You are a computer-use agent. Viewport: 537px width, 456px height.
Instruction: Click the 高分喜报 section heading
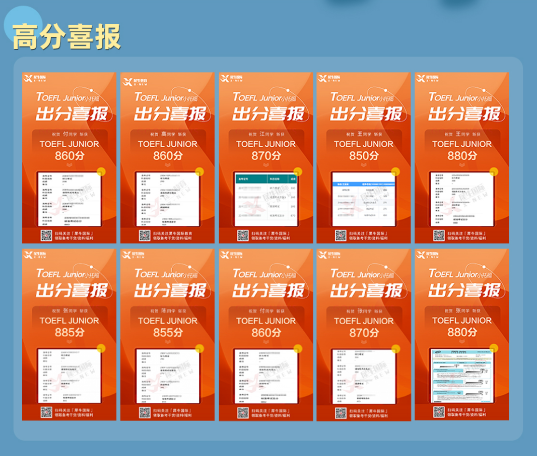point(66,37)
